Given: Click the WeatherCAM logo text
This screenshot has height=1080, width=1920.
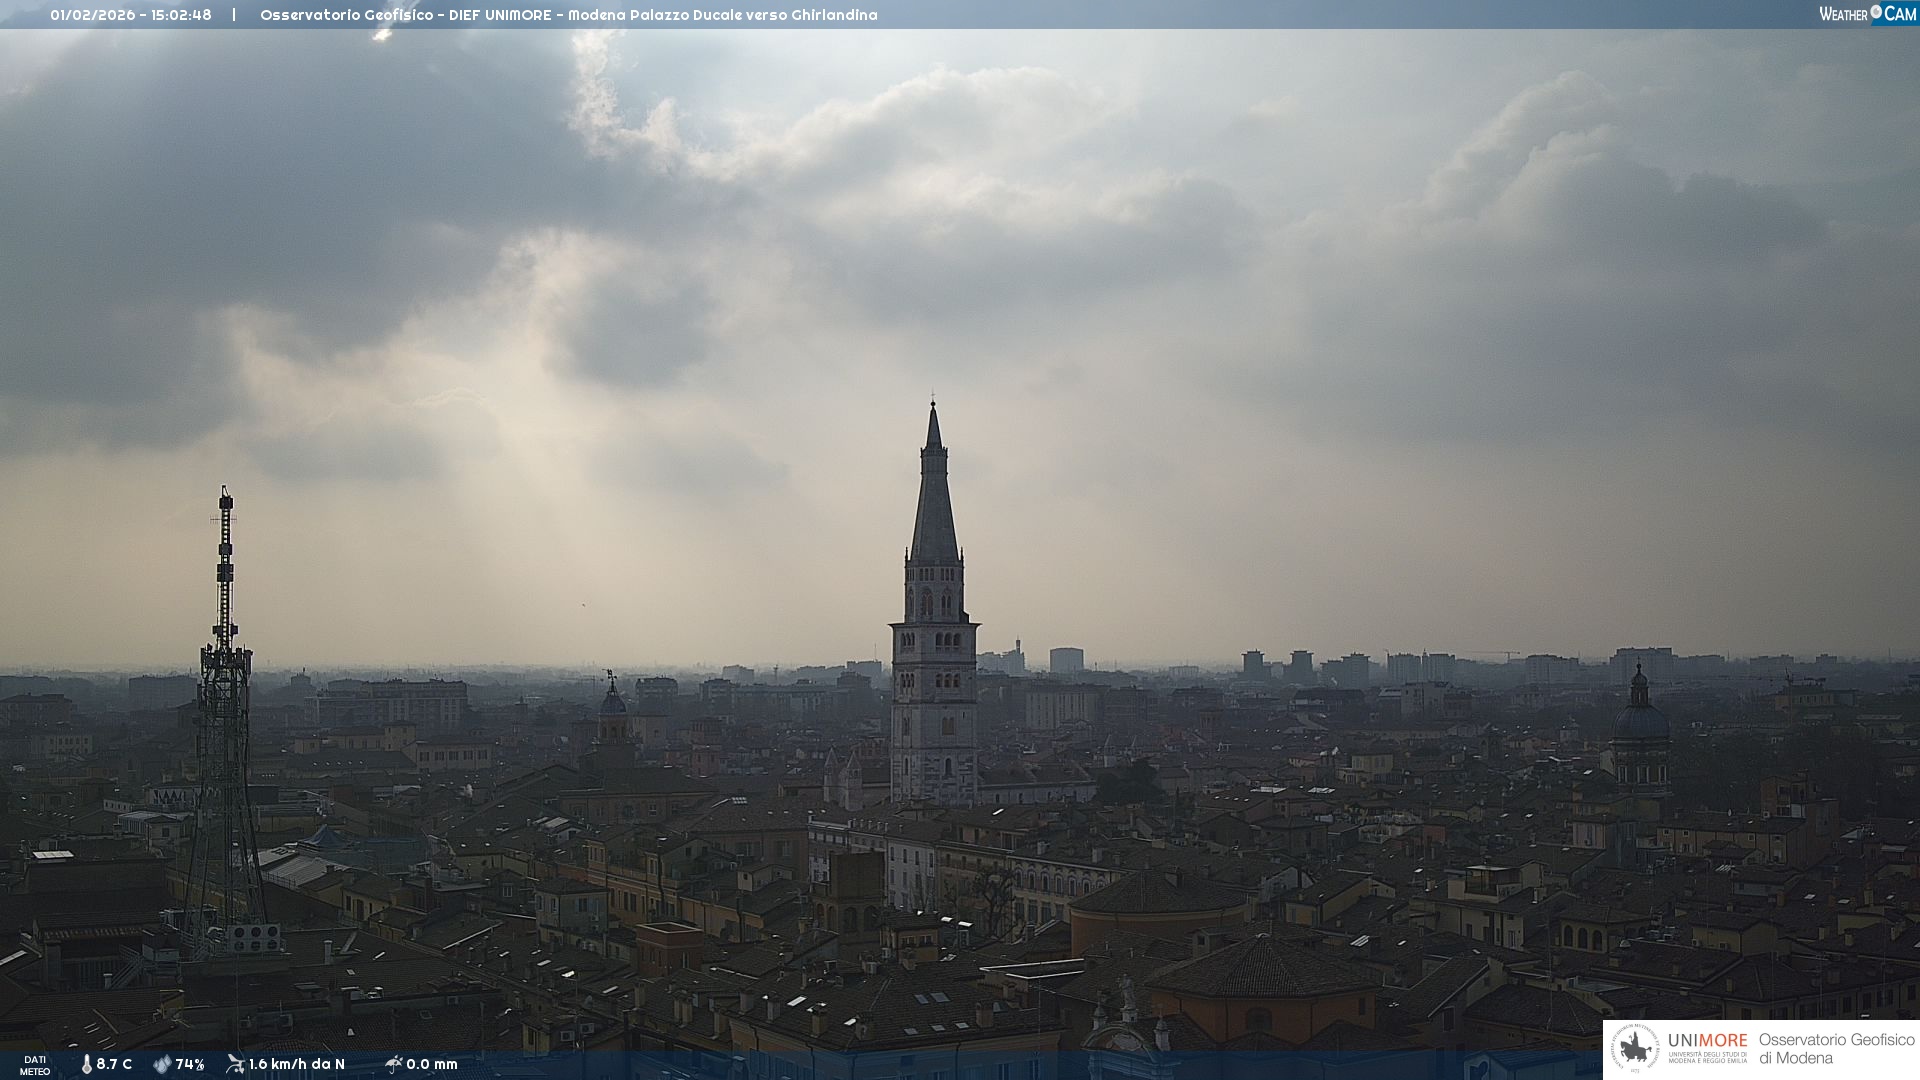Looking at the screenshot, I should [x=1867, y=14].
